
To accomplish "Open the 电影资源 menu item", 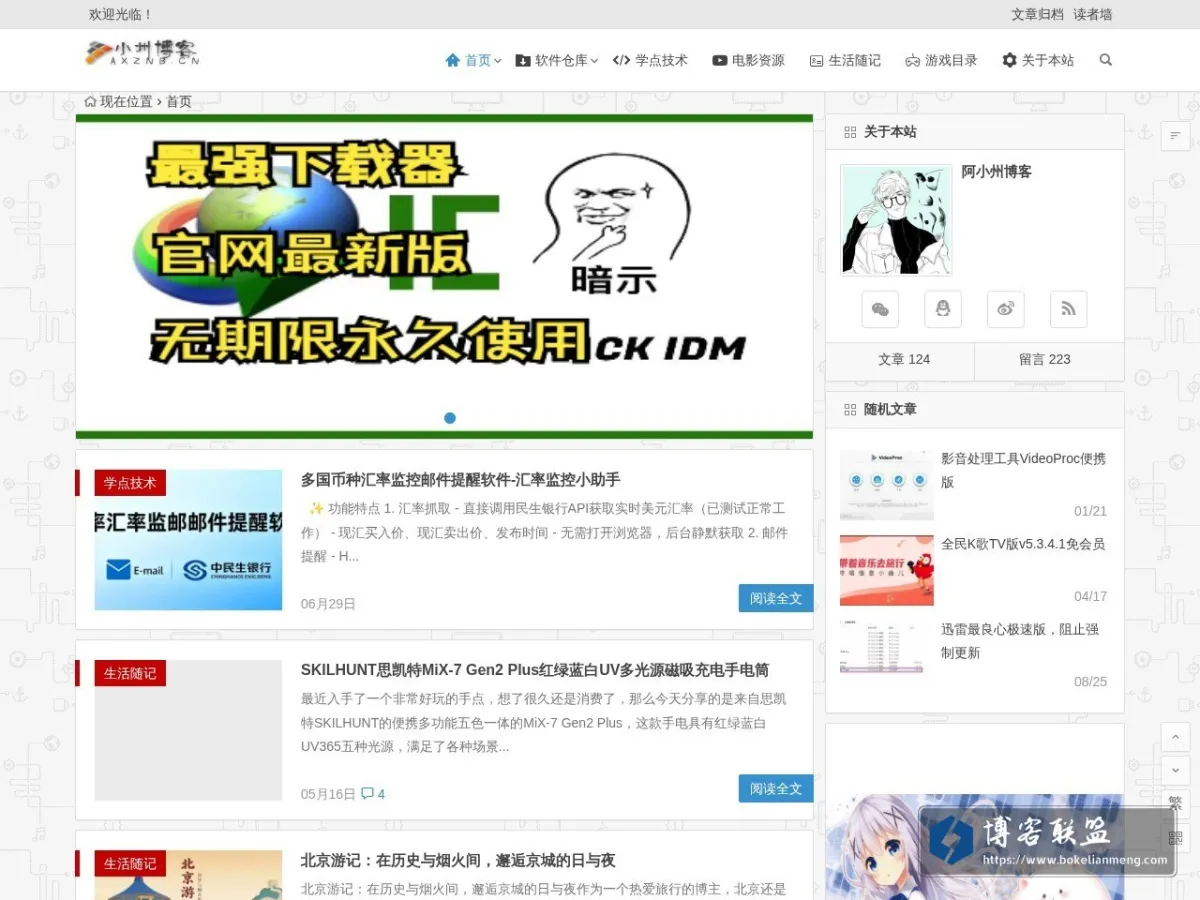I will point(748,60).
